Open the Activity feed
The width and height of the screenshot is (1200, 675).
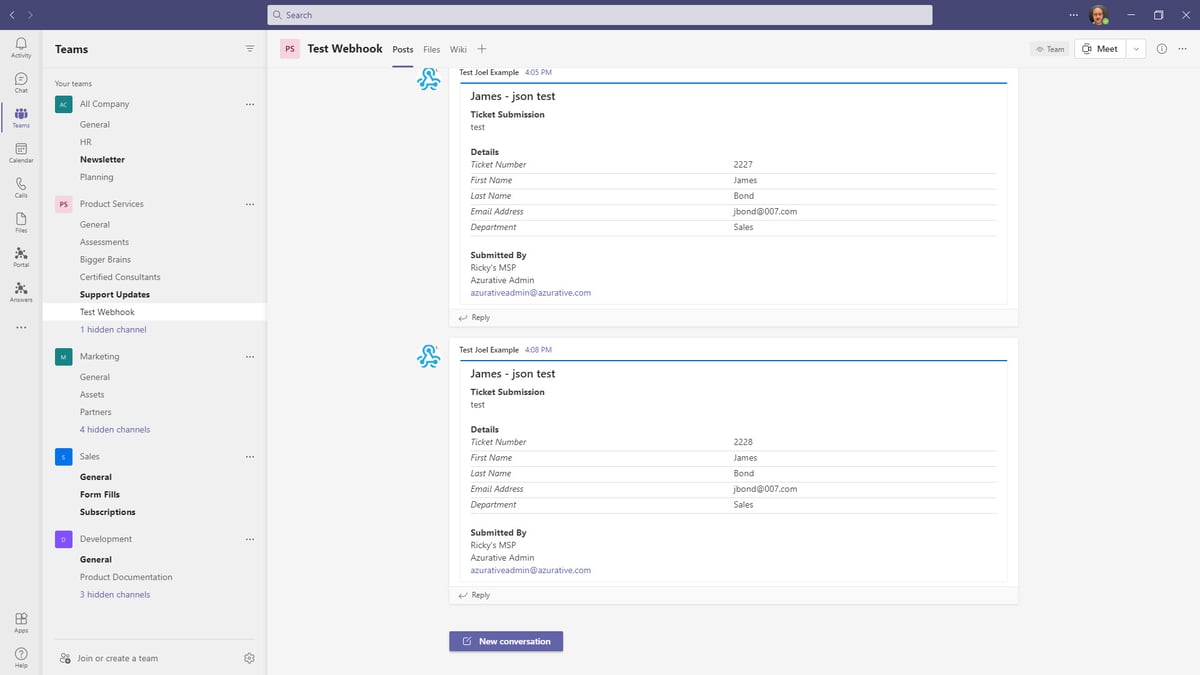(20, 45)
